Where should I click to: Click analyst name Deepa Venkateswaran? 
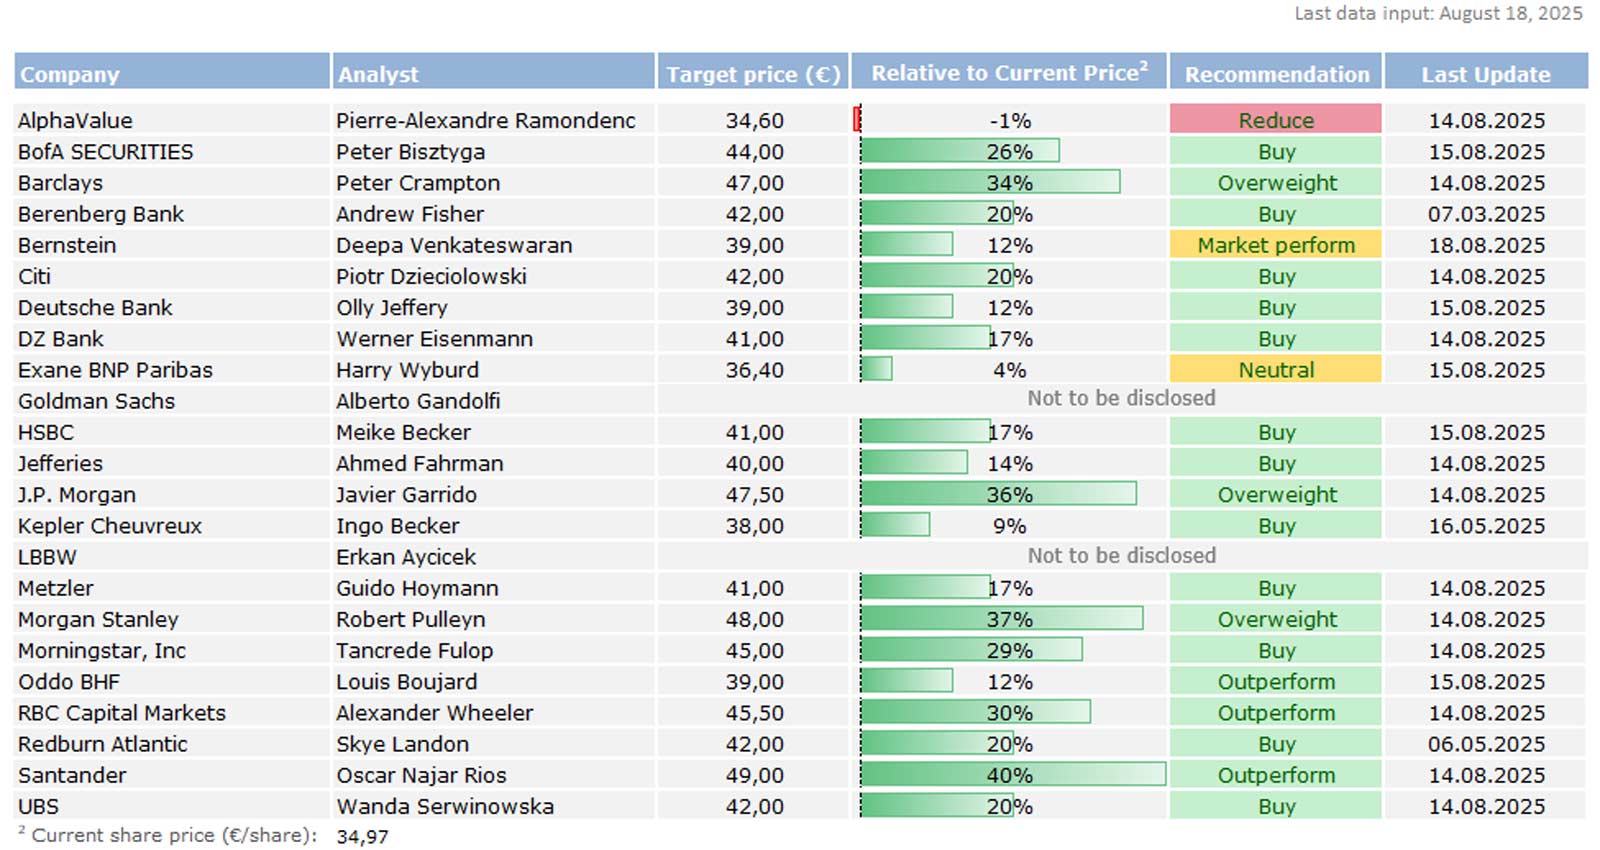[454, 245]
